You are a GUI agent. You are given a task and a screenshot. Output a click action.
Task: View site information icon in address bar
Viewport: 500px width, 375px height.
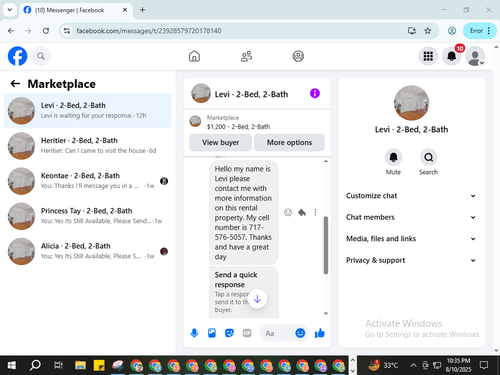67,31
